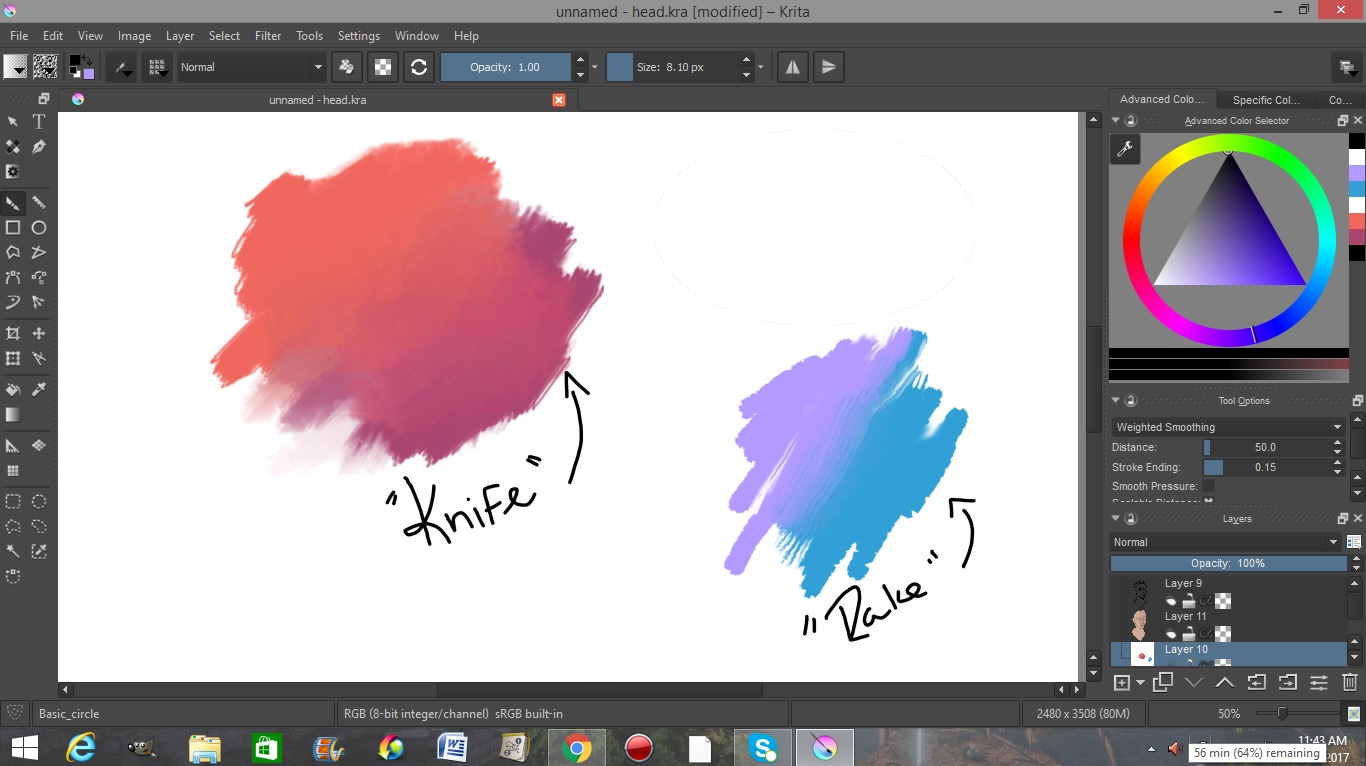
Task: Activate horizontal mirror tool in toolbar
Action: click(793, 67)
